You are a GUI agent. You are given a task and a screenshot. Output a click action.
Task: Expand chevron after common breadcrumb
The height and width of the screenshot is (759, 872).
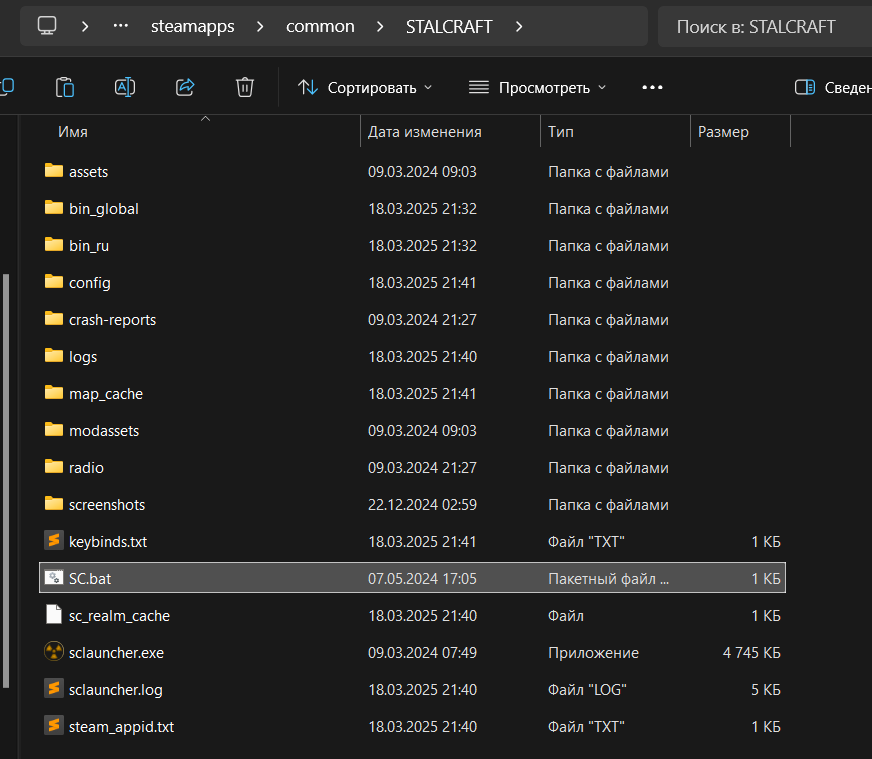pos(380,26)
